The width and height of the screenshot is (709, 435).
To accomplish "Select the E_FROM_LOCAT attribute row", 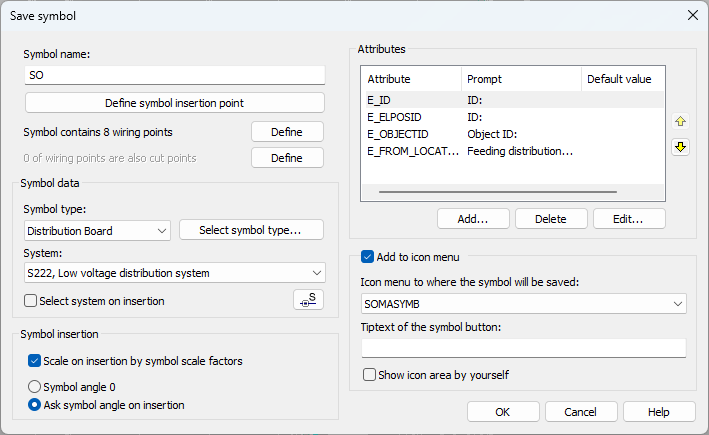I will pos(513,151).
